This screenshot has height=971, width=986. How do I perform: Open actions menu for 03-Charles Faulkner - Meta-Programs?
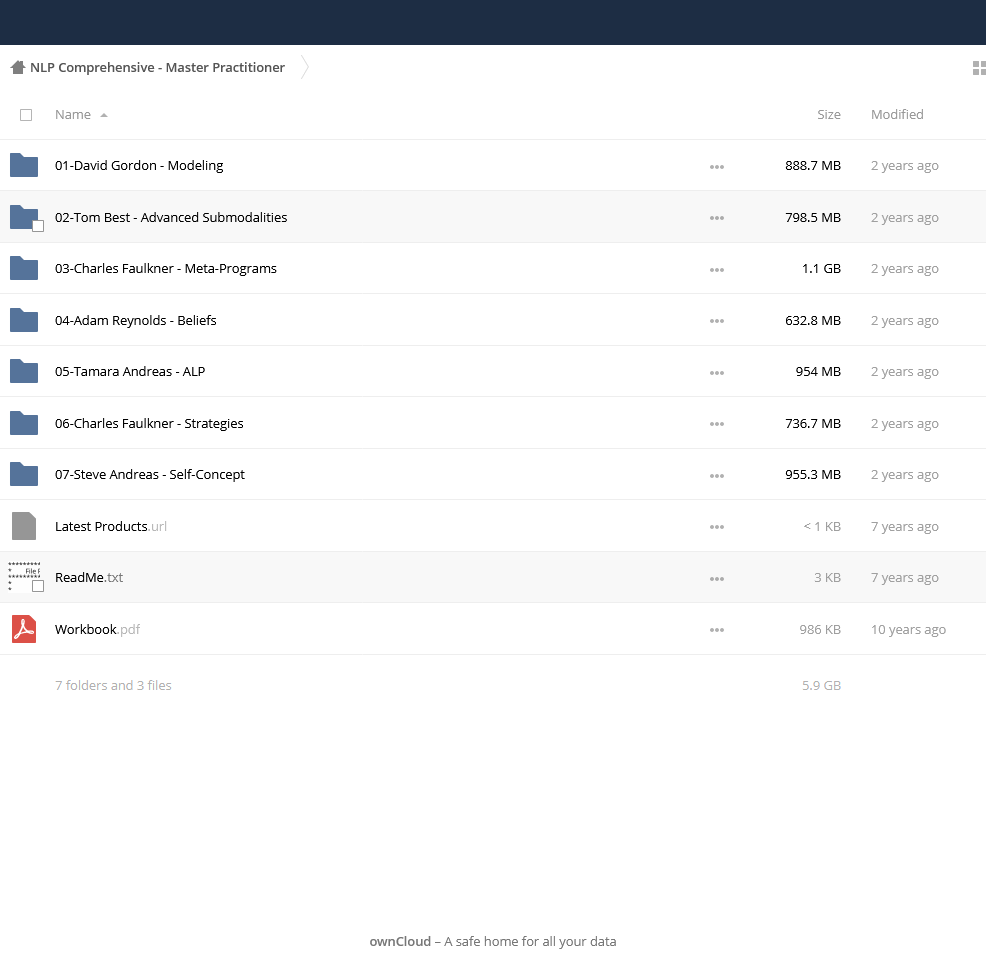pyautogui.click(x=717, y=270)
